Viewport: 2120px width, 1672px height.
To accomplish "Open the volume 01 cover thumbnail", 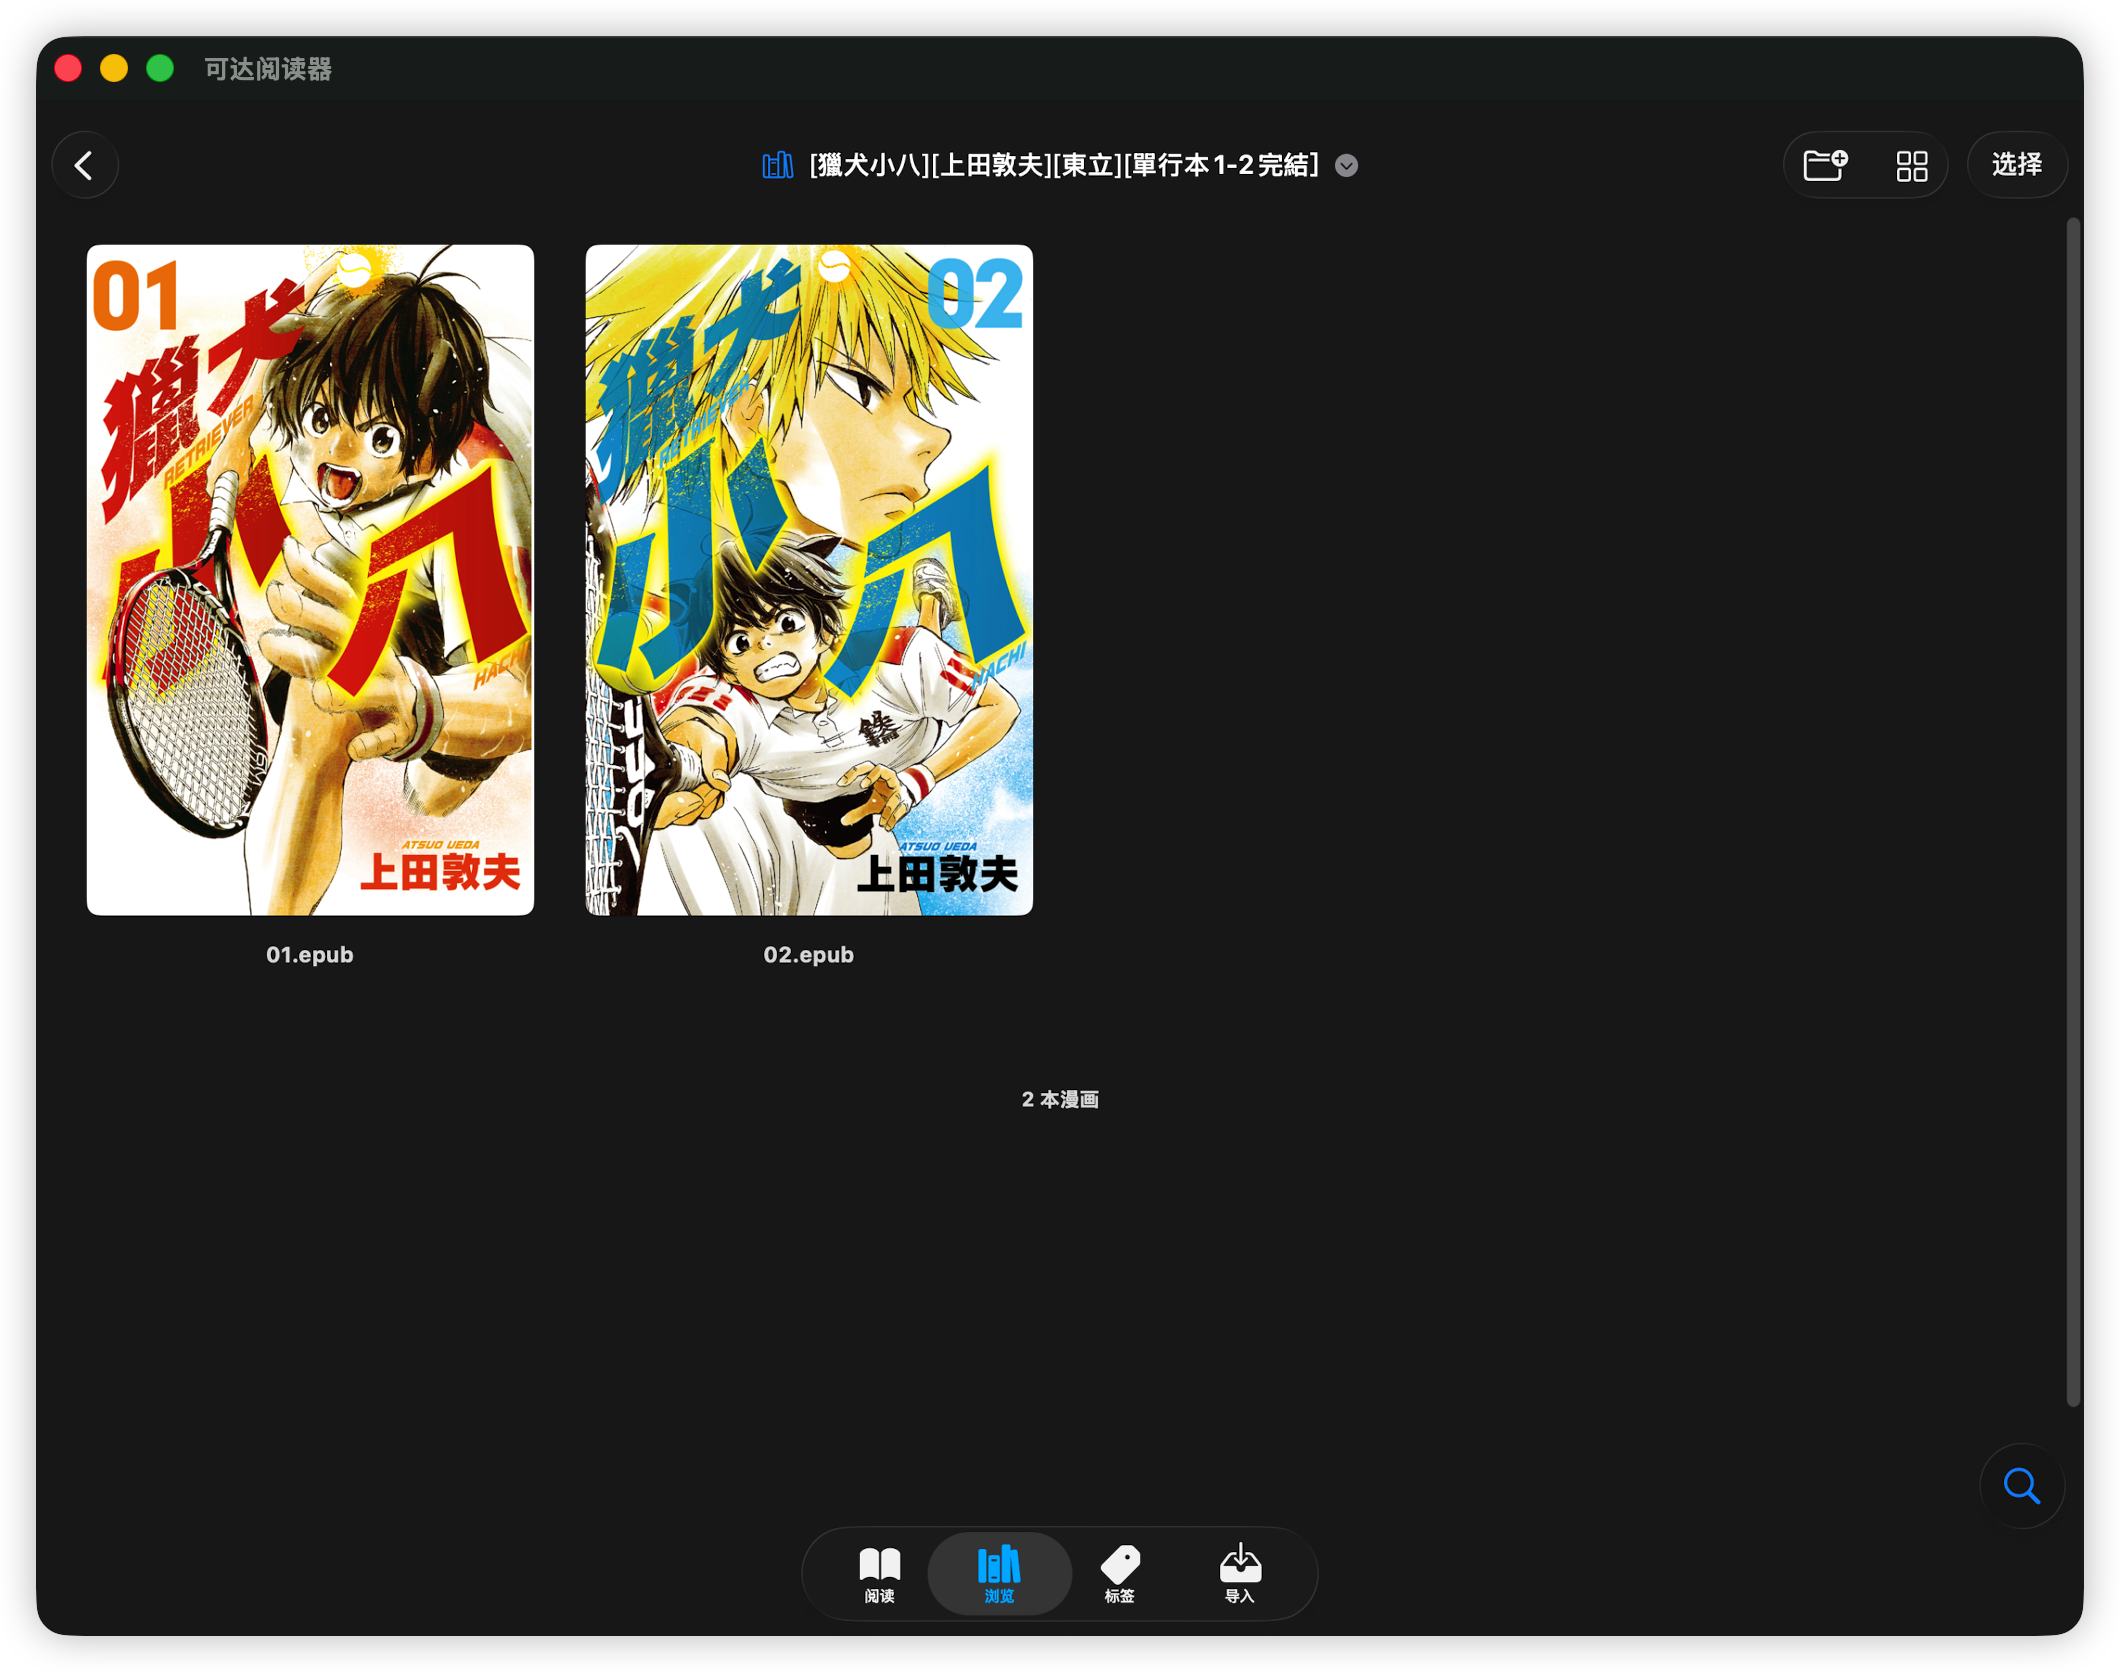I will [x=310, y=580].
